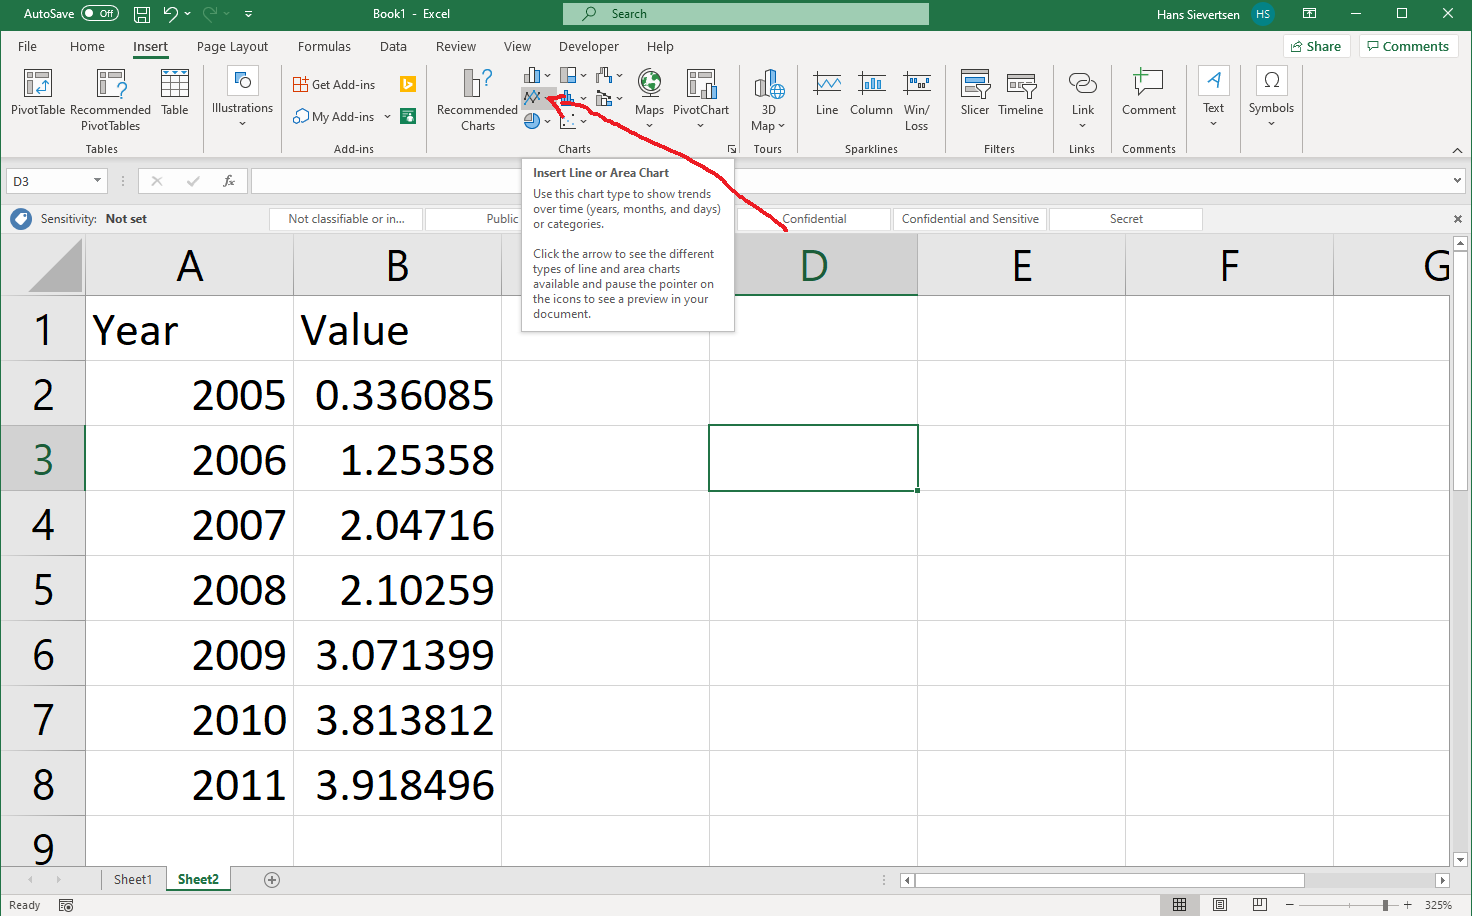Open the Name Box dropdown arrow
Viewport: 1472px width, 916px height.
97,181
